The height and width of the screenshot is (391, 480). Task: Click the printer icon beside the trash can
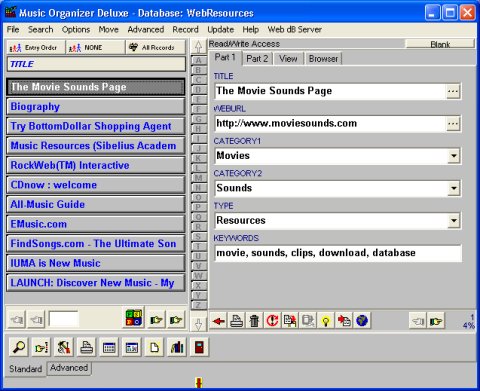point(236,321)
